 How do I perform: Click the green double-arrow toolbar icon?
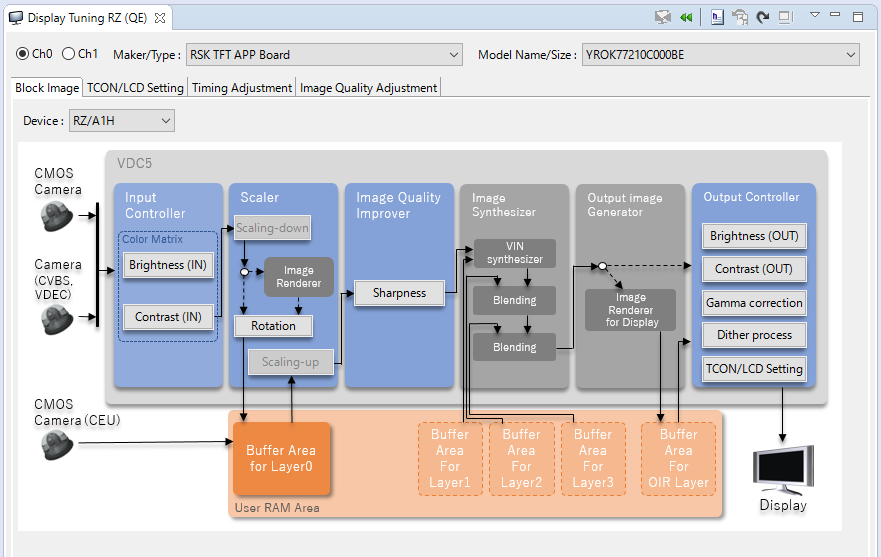[x=687, y=17]
